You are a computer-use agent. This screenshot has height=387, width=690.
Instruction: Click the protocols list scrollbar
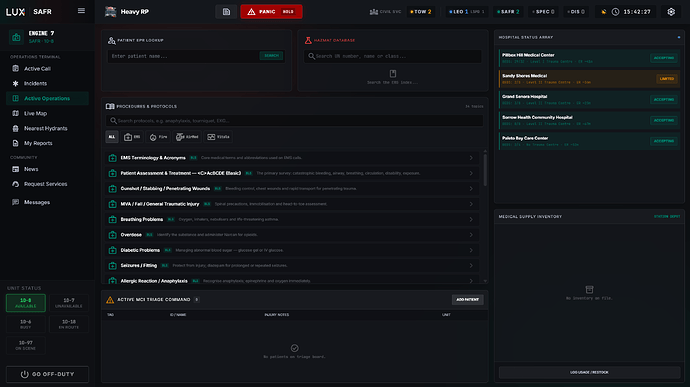tap(485, 170)
